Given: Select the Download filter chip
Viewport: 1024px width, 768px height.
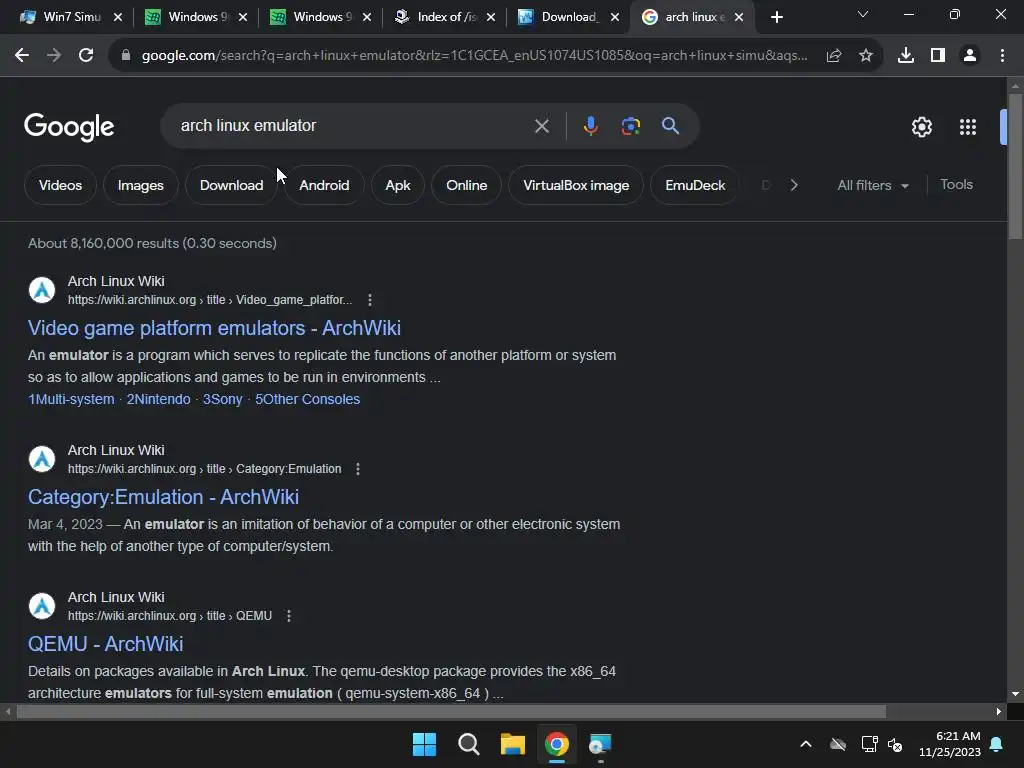Looking at the screenshot, I should point(231,185).
